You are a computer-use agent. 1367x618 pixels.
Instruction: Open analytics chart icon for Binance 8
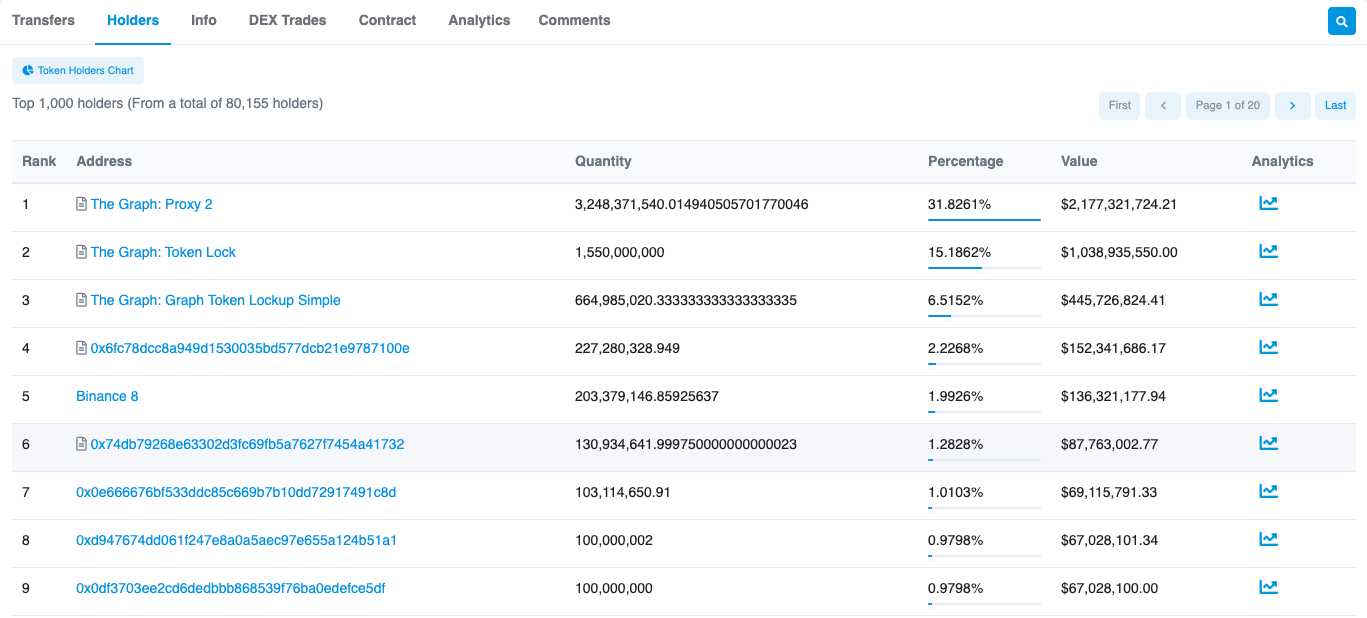1268,396
